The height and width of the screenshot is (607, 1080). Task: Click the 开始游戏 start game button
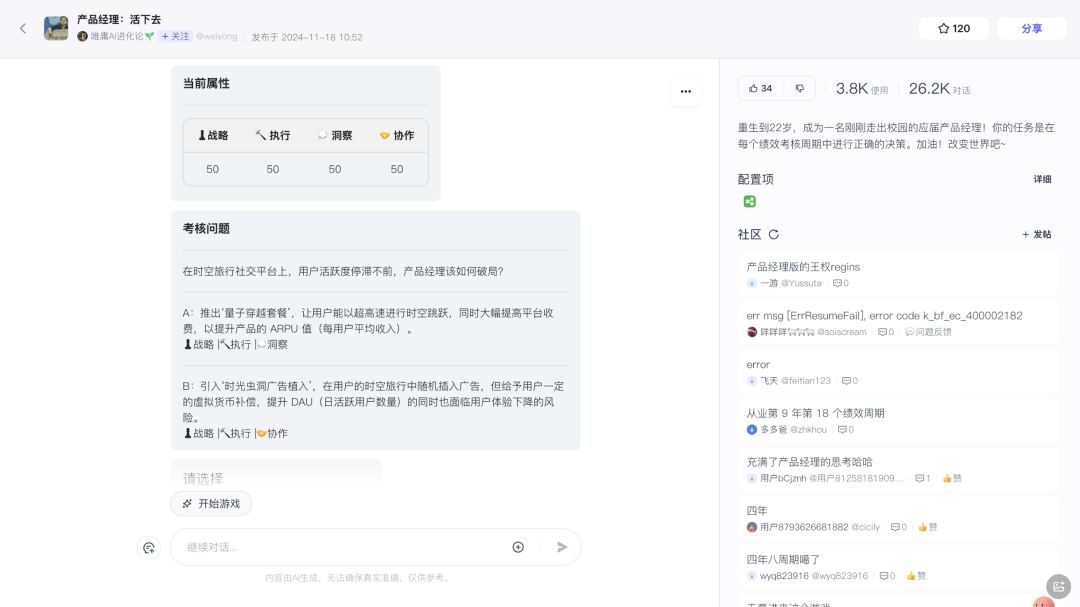pyautogui.click(x=211, y=504)
